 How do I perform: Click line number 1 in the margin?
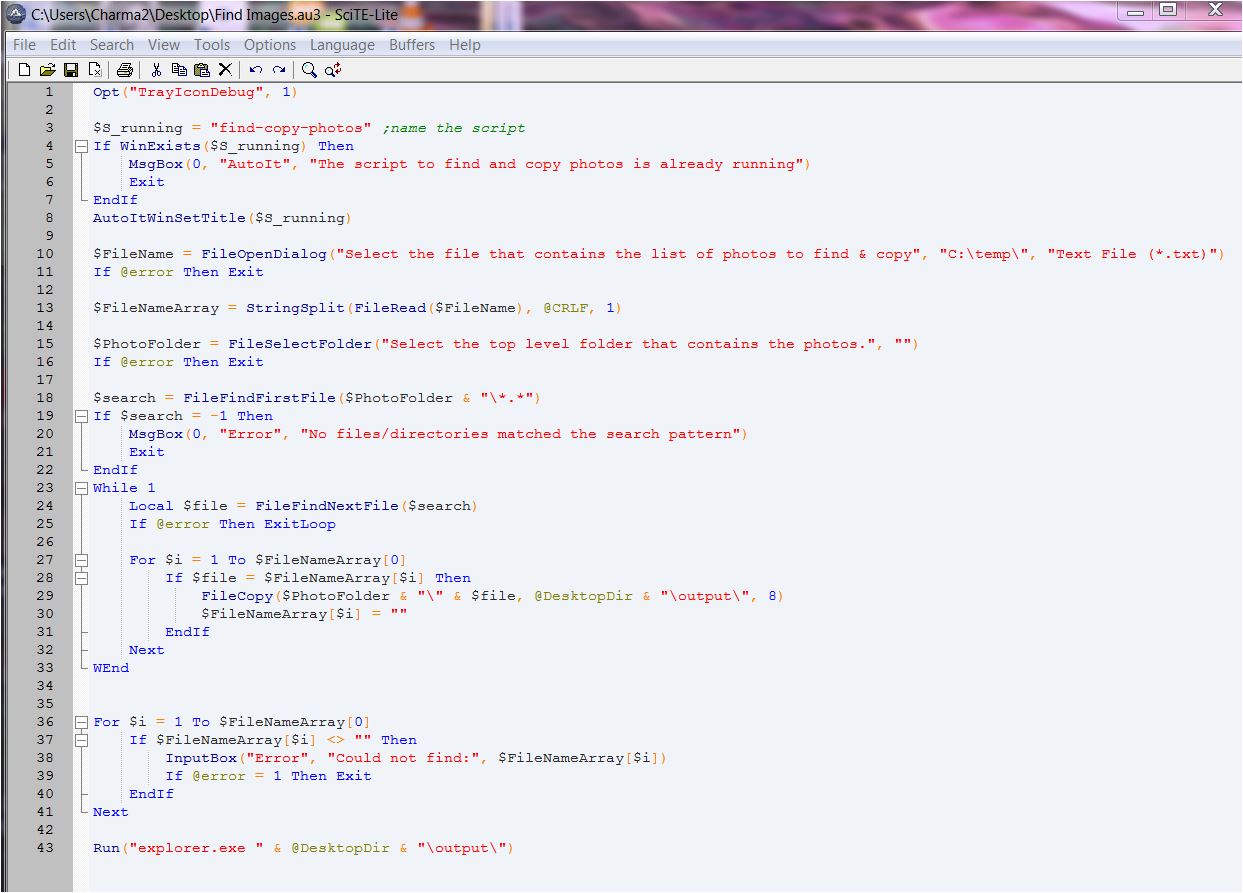(49, 92)
